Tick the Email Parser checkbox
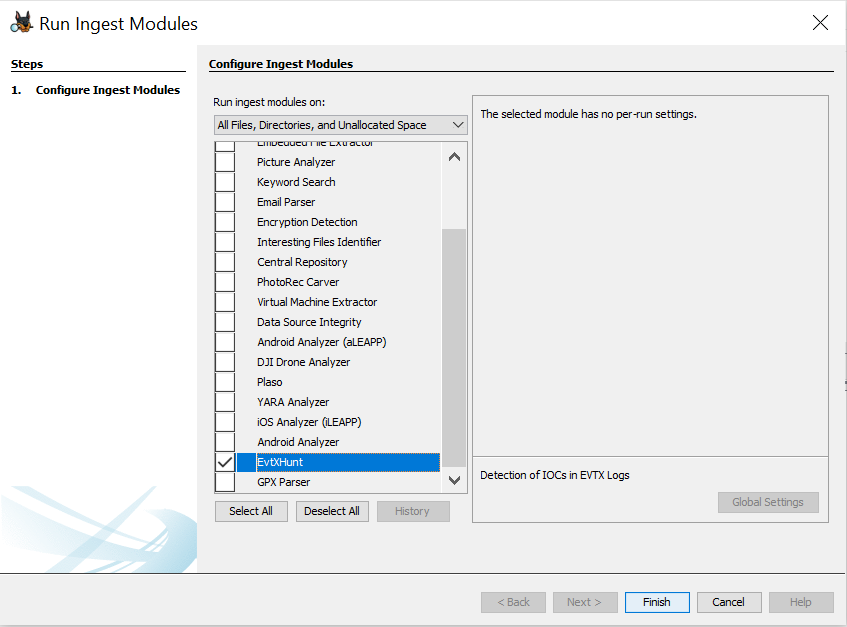847x627 pixels. pos(225,202)
